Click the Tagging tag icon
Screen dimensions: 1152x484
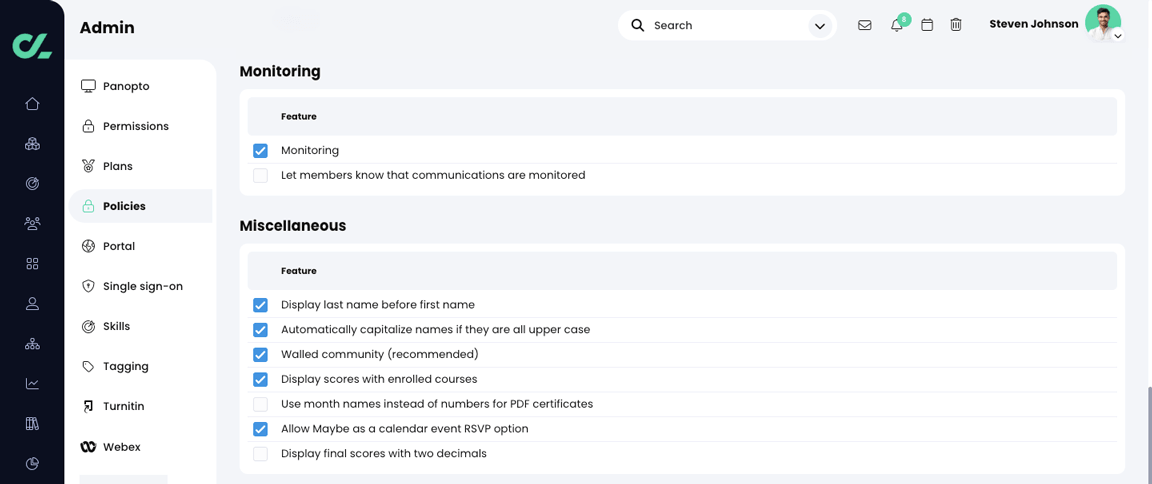(88, 366)
